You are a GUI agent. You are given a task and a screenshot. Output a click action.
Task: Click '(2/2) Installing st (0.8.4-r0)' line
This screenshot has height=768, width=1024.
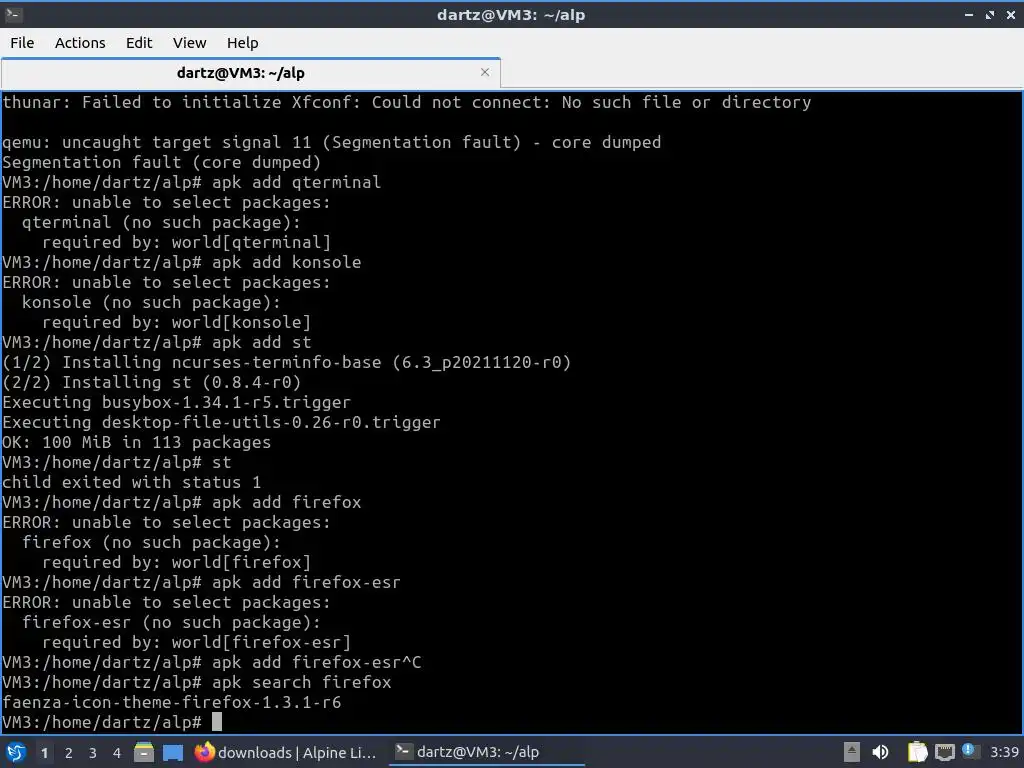coord(152,383)
